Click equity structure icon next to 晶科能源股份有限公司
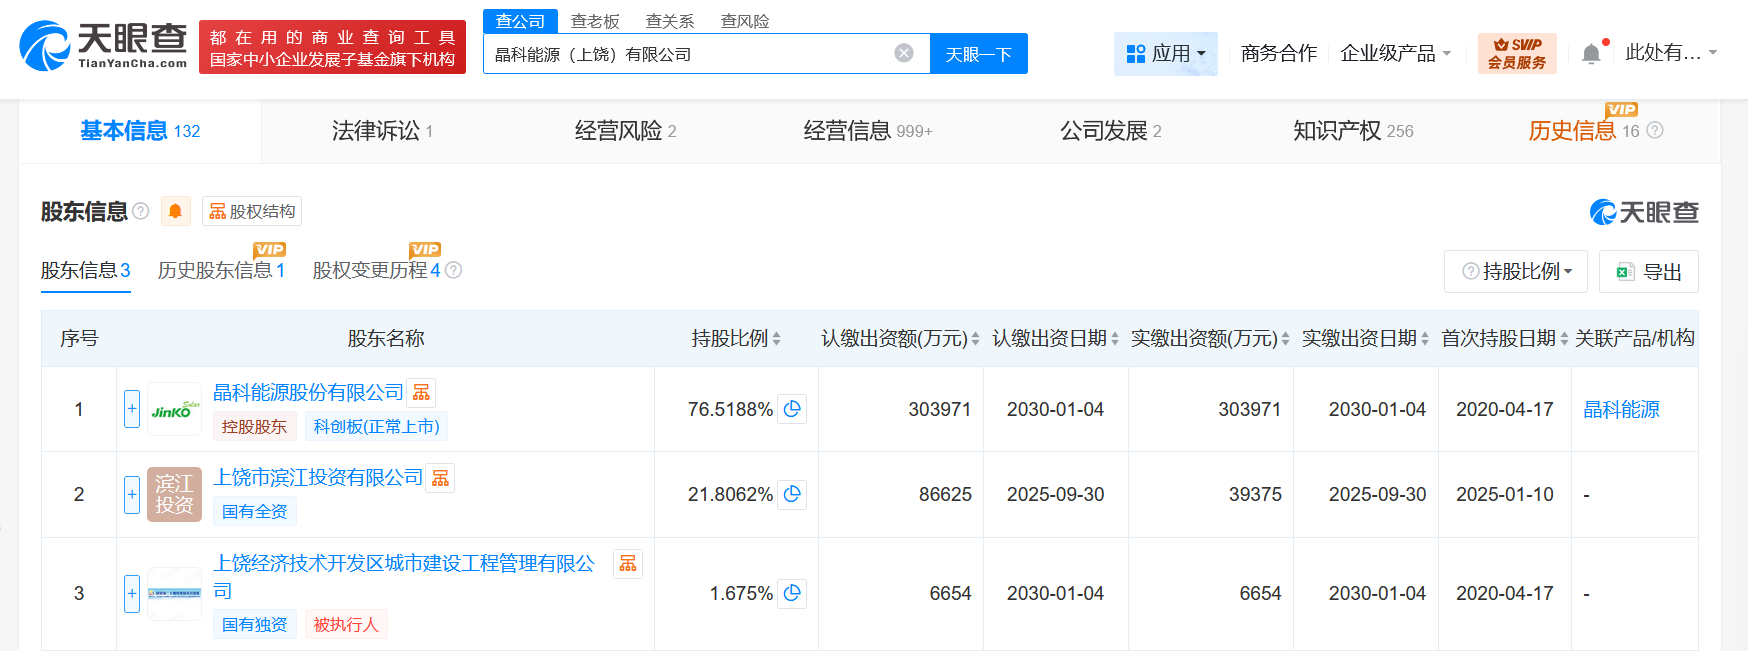The width and height of the screenshot is (1748, 651). coord(422,393)
